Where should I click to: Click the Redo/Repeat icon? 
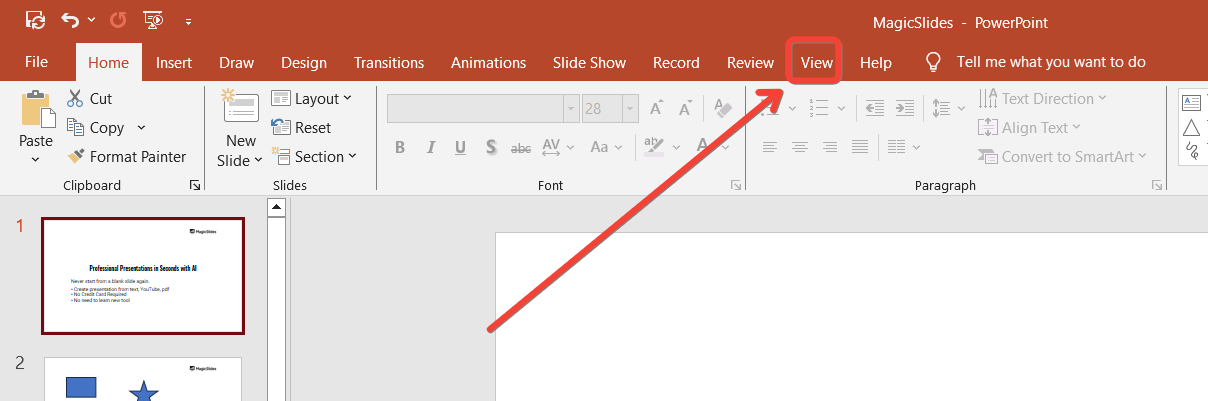(118, 19)
